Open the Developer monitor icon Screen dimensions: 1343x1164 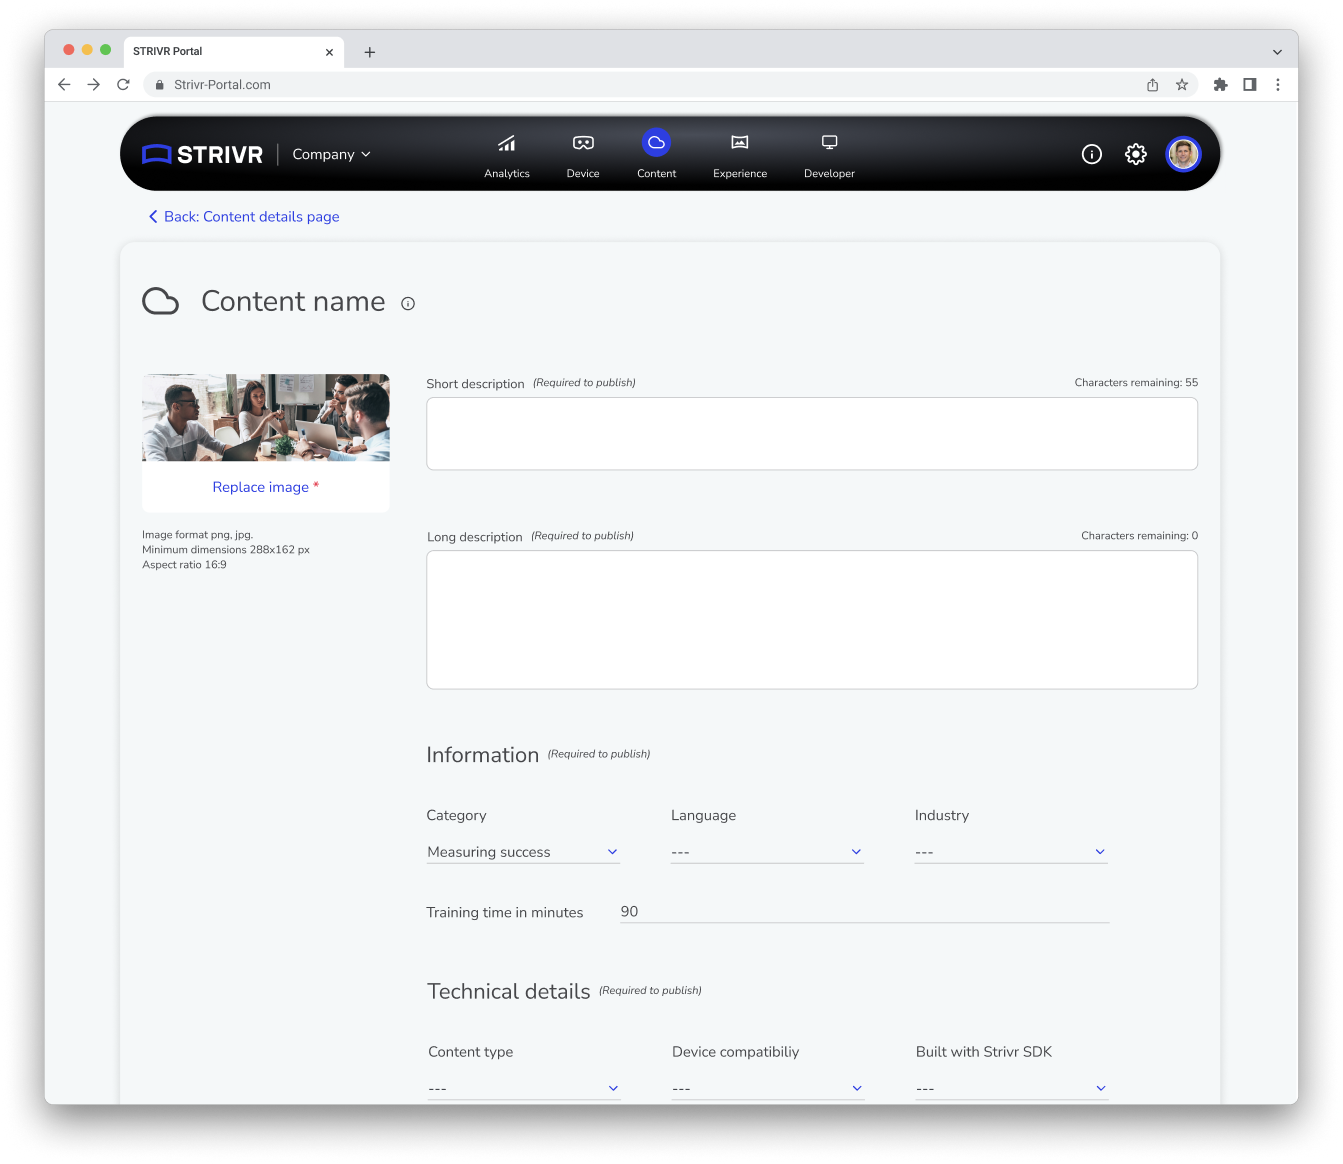point(829,142)
